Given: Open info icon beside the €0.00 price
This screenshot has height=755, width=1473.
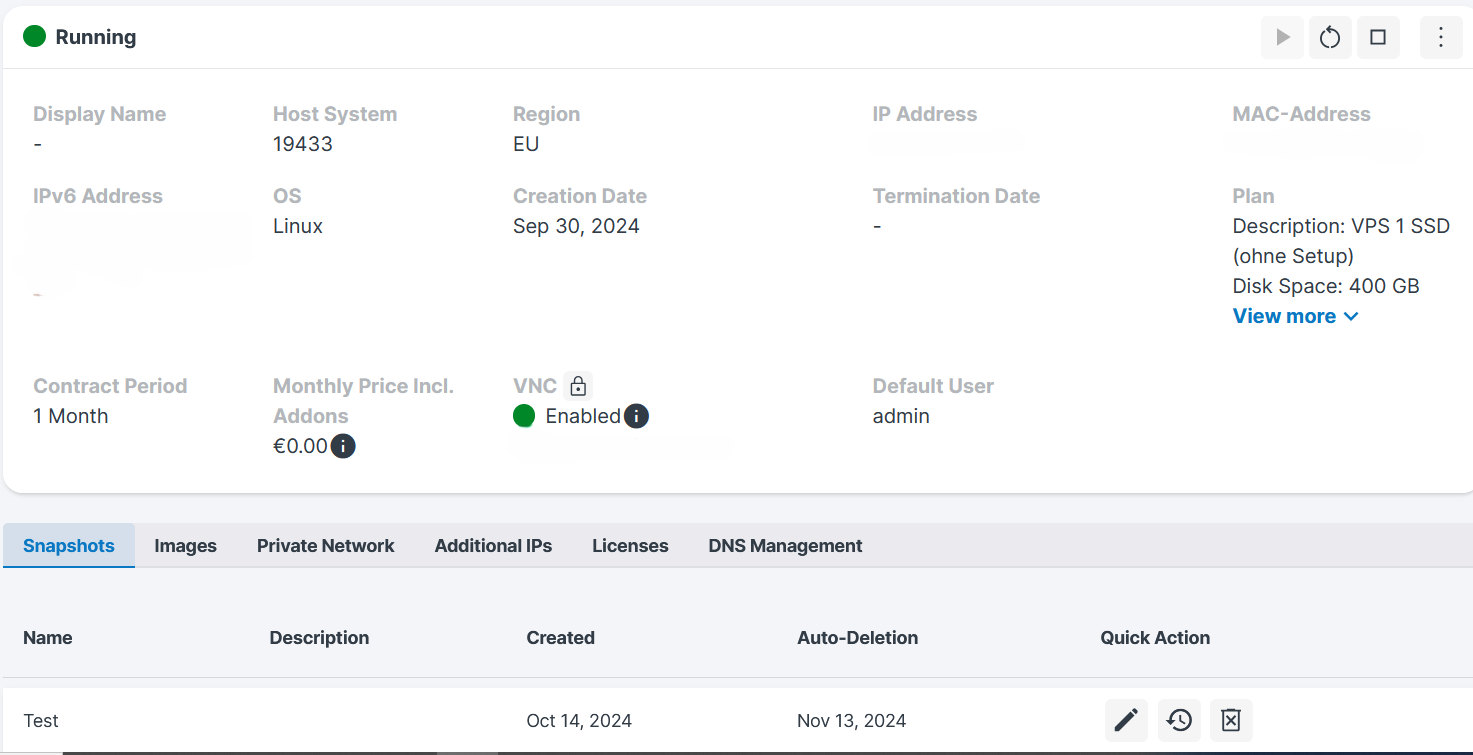Looking at the screenshot, I should point(343,446).
